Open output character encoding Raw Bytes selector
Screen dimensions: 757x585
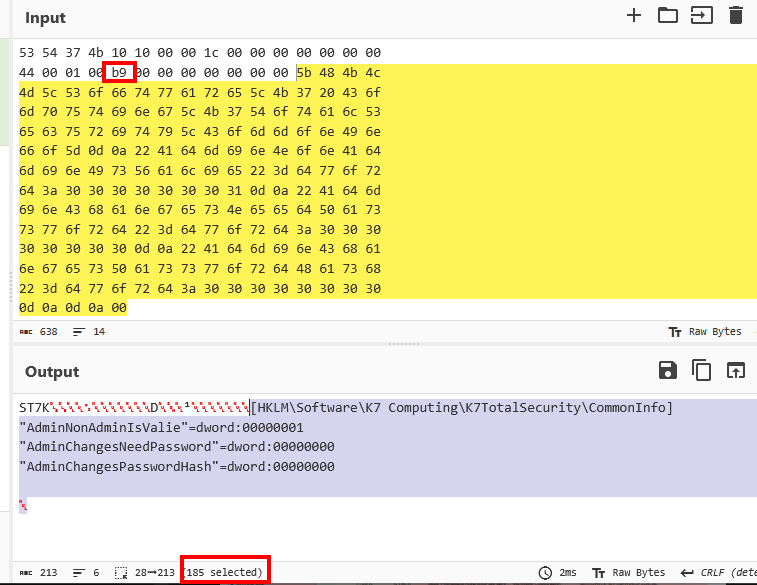click(628, 573)
